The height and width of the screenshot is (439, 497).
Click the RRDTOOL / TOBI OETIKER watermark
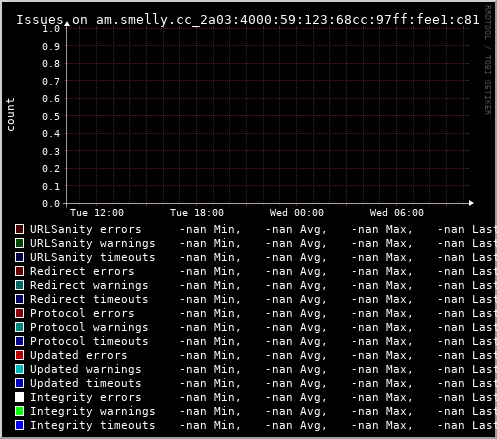(488, 60)
